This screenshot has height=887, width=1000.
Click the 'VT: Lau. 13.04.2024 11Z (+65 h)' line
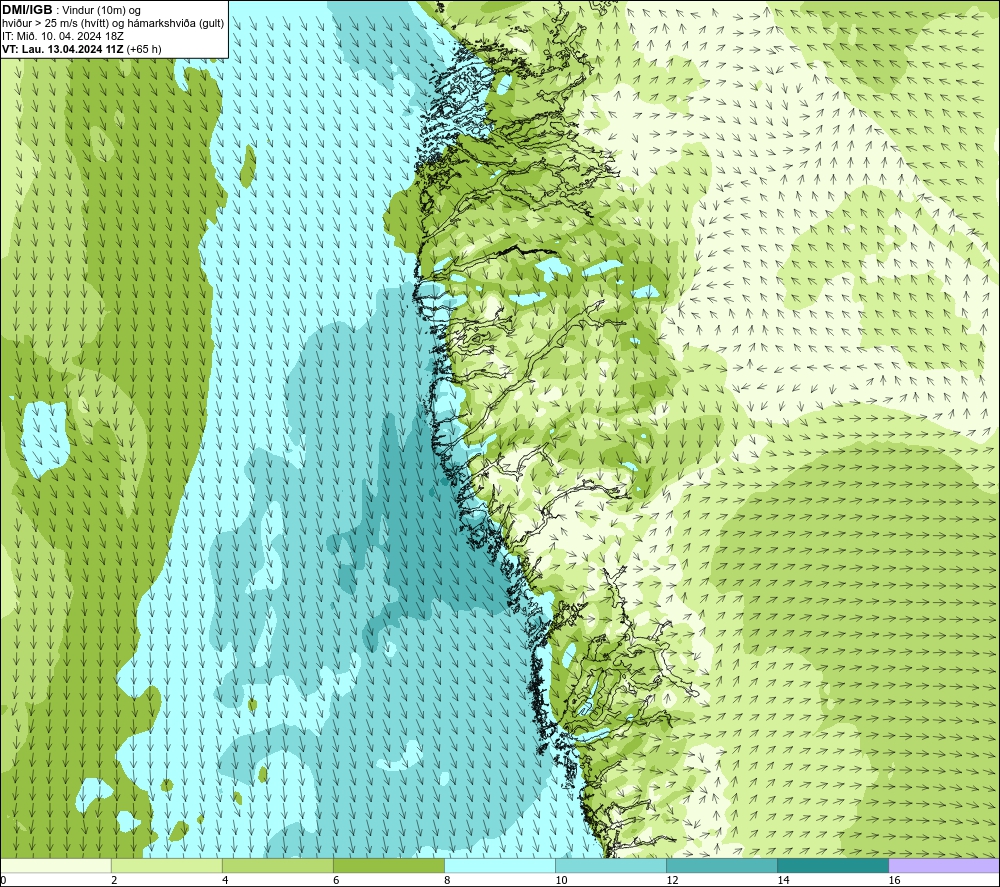click(x=82, y=49)
